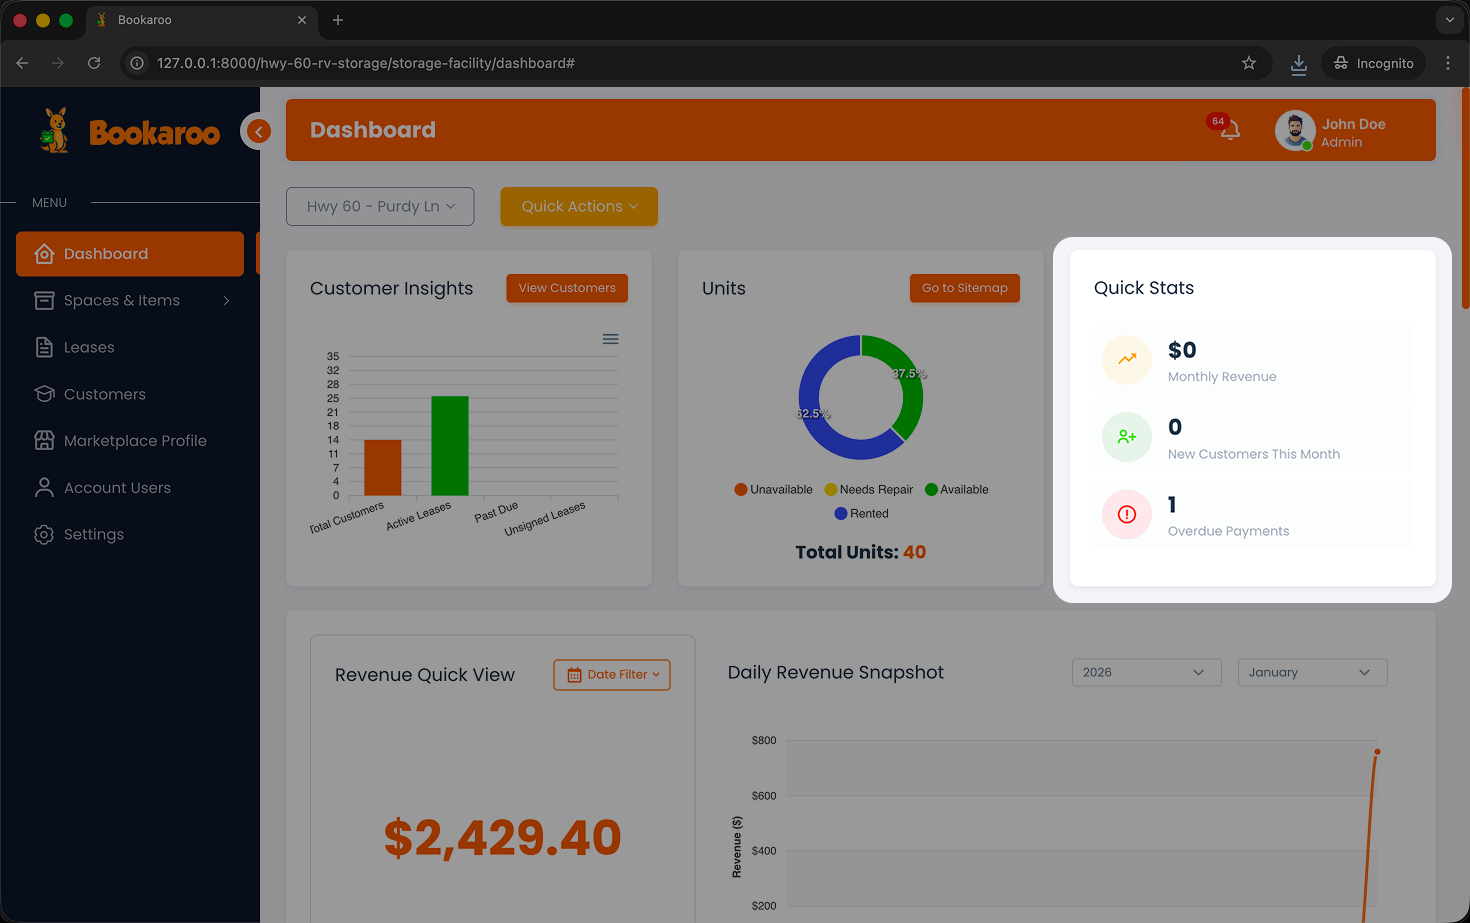This screenshot has width=1470, height=923.
Task: Expand the Quick Actions dropdown
Action: tap(579, 206)
